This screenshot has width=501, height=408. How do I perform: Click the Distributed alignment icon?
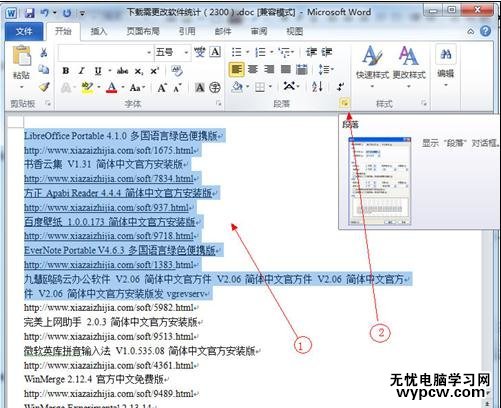(302, 69)
